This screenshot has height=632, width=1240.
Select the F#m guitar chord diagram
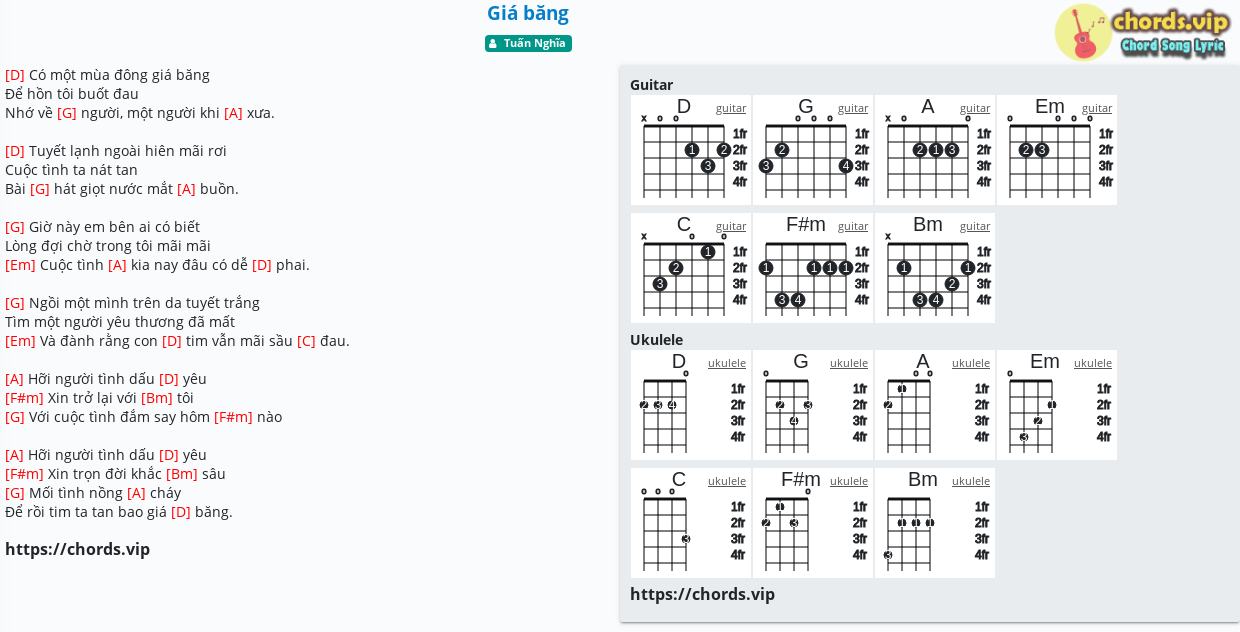coord(813,268)
